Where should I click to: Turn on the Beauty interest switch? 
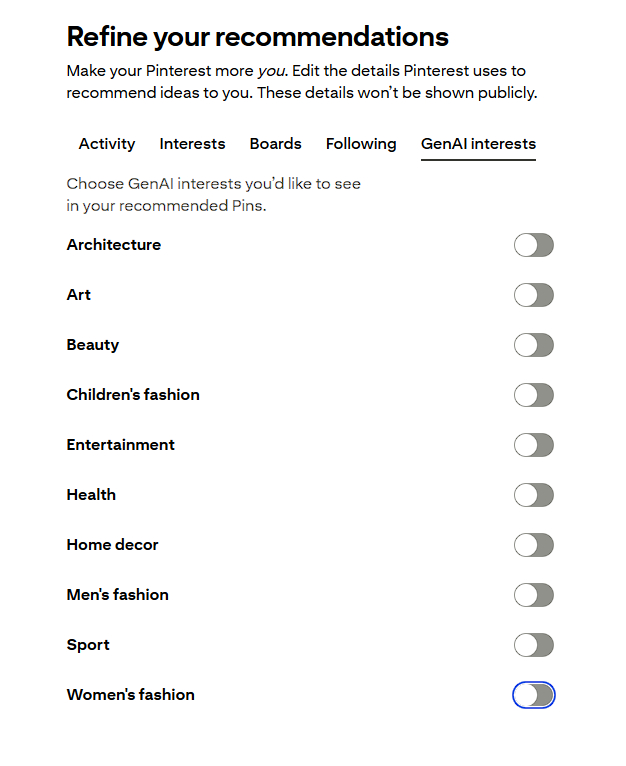tap(533, 345)
